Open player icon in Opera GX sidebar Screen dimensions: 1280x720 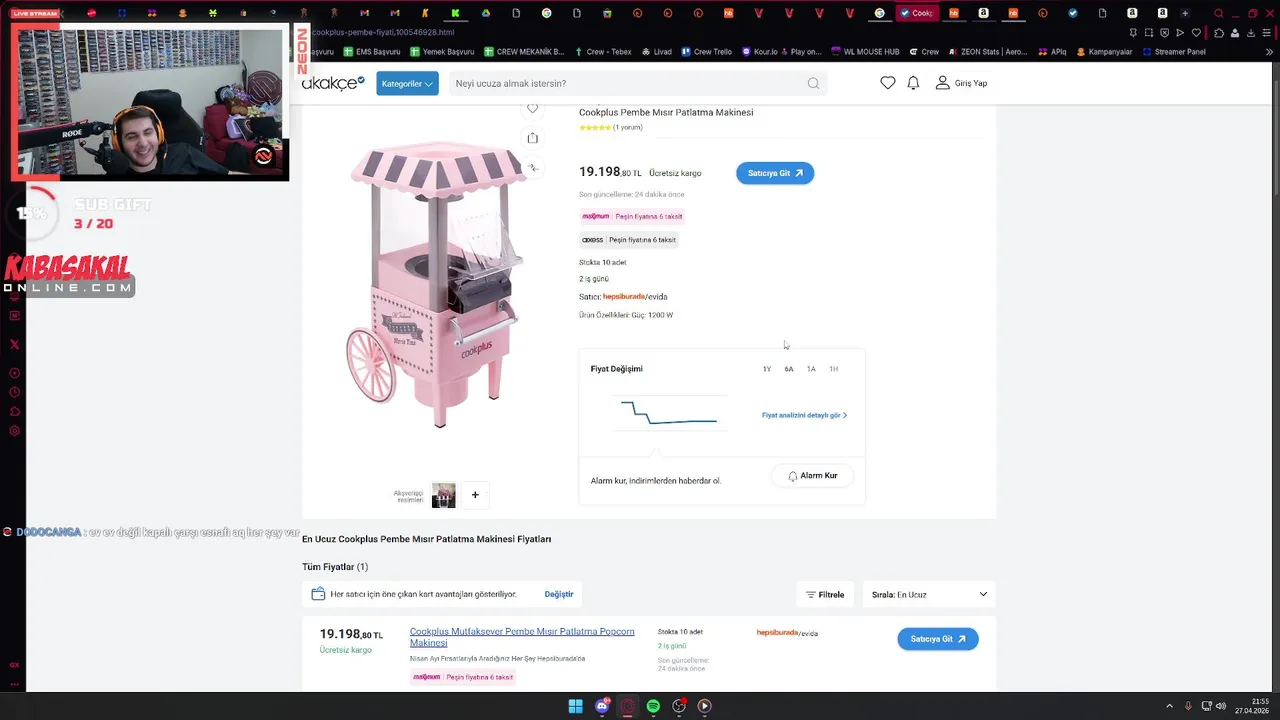click(x=14, y=373)
